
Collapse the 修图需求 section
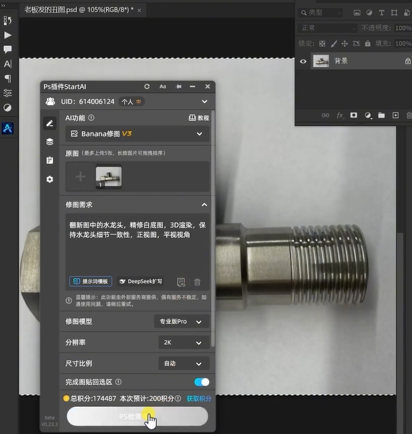pyautogui.click(x=204, y=205)
